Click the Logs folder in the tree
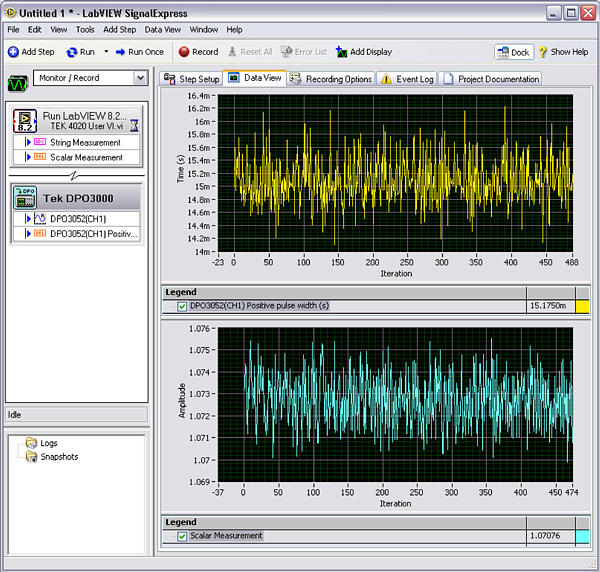 42,443
